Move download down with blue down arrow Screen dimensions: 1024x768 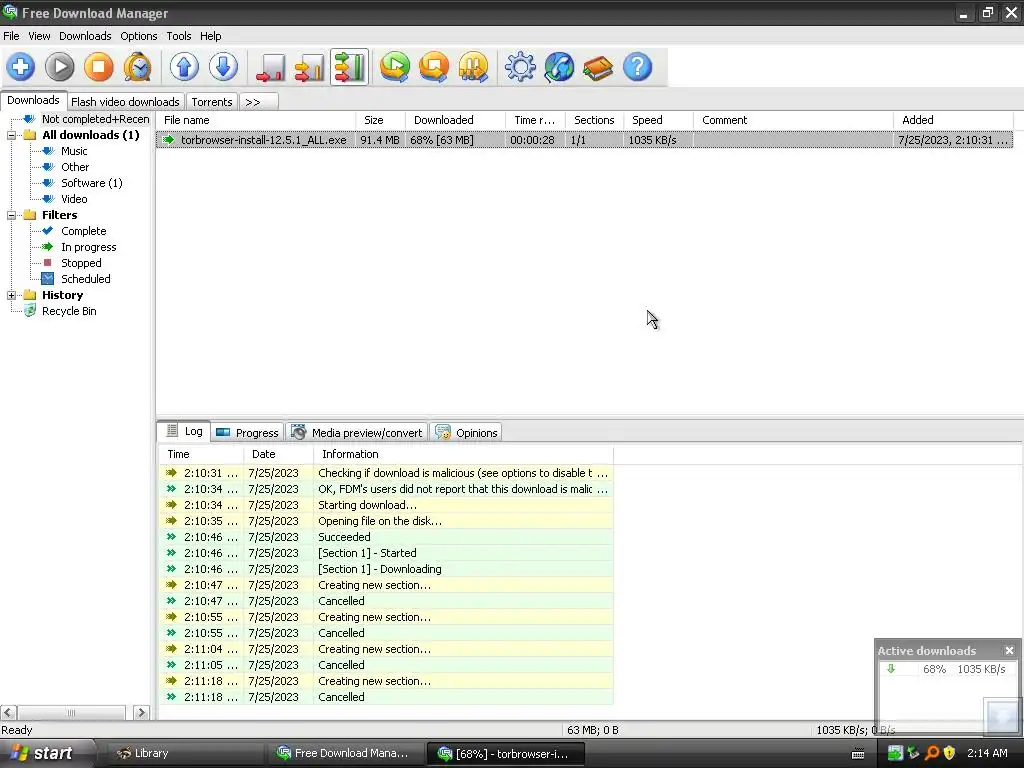[223, 67]
